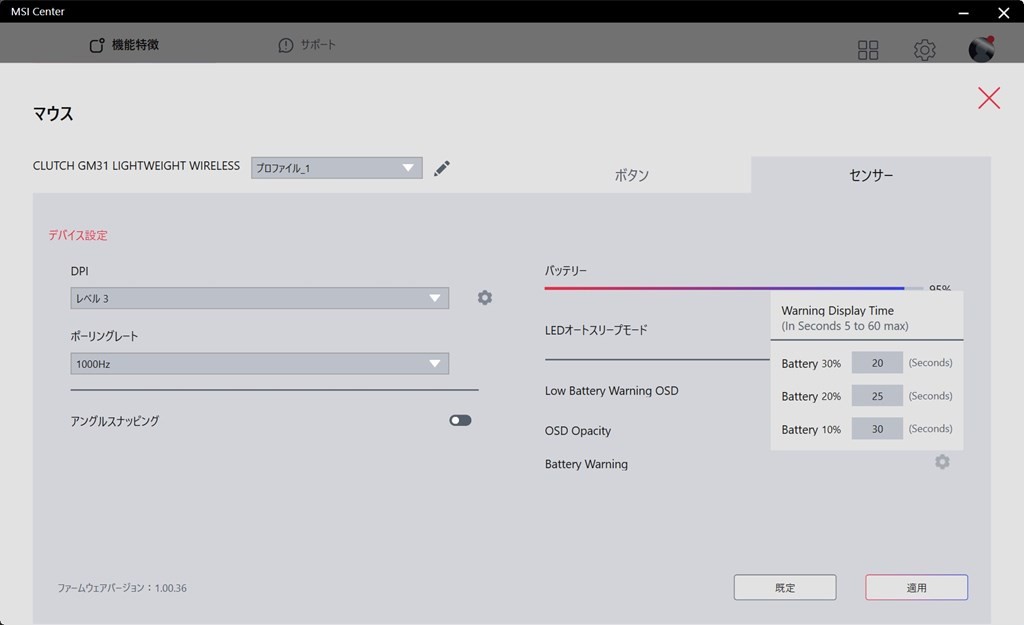Expand the プロファイル_1 profile dropdown
Screen dimensions: 1024x625
[x=336, y=168]
